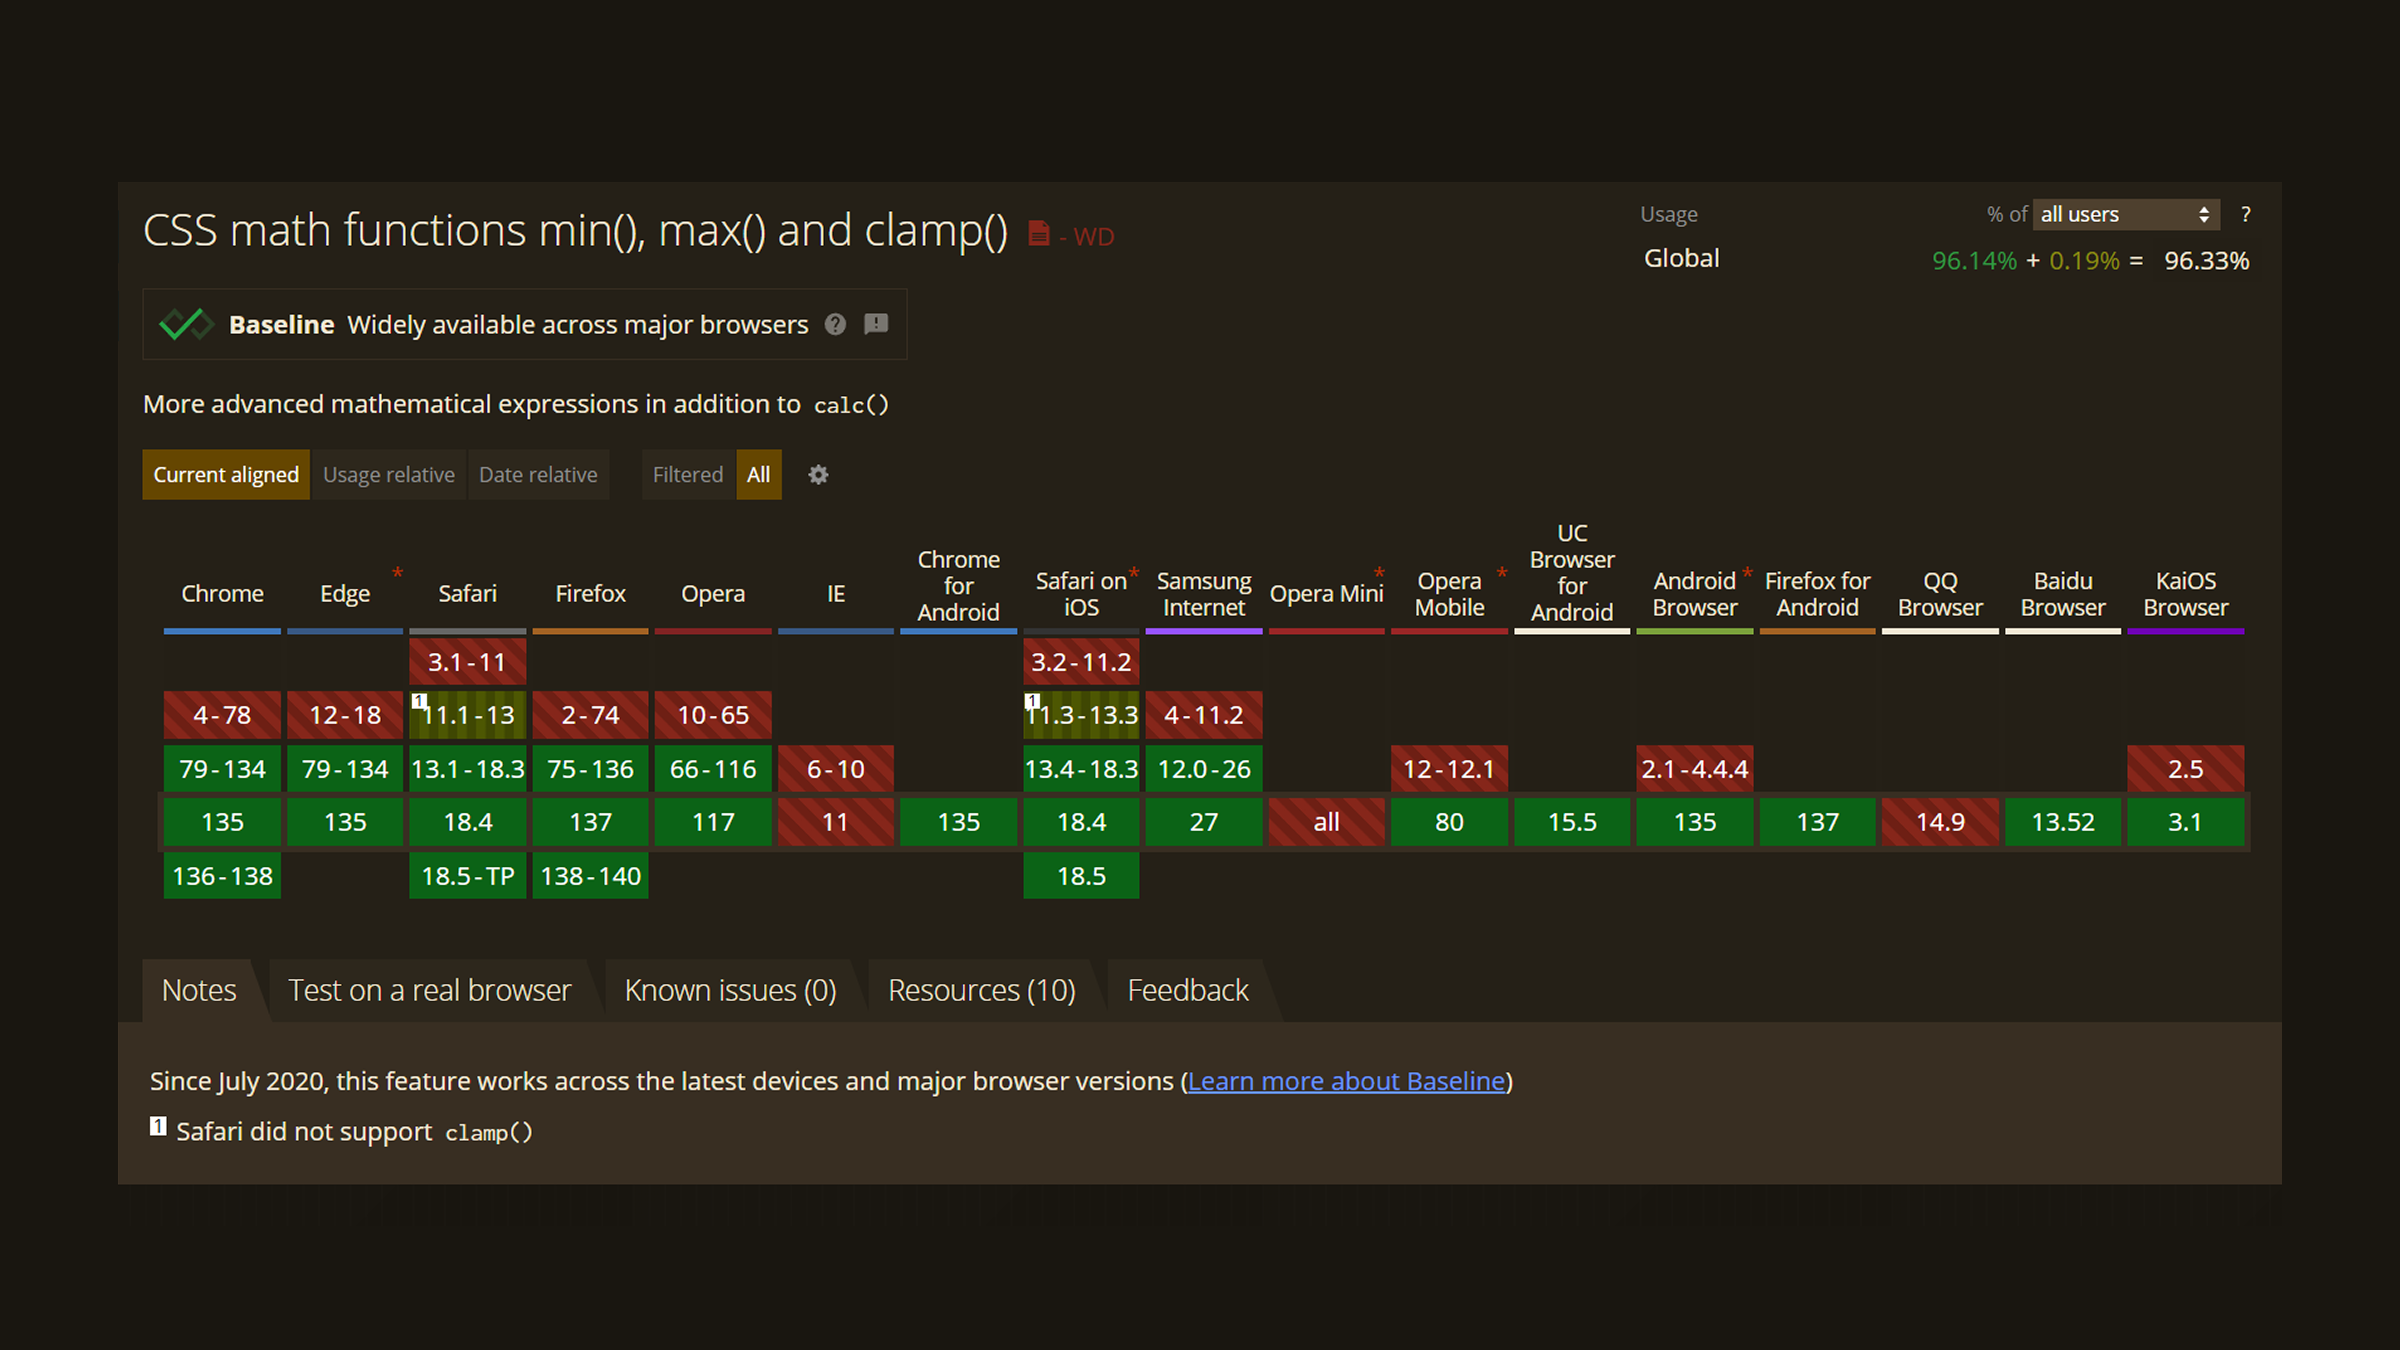Click the Android Browser column header
Viewport: 2400px width, 1350px height.
[x=1695, y=594]
